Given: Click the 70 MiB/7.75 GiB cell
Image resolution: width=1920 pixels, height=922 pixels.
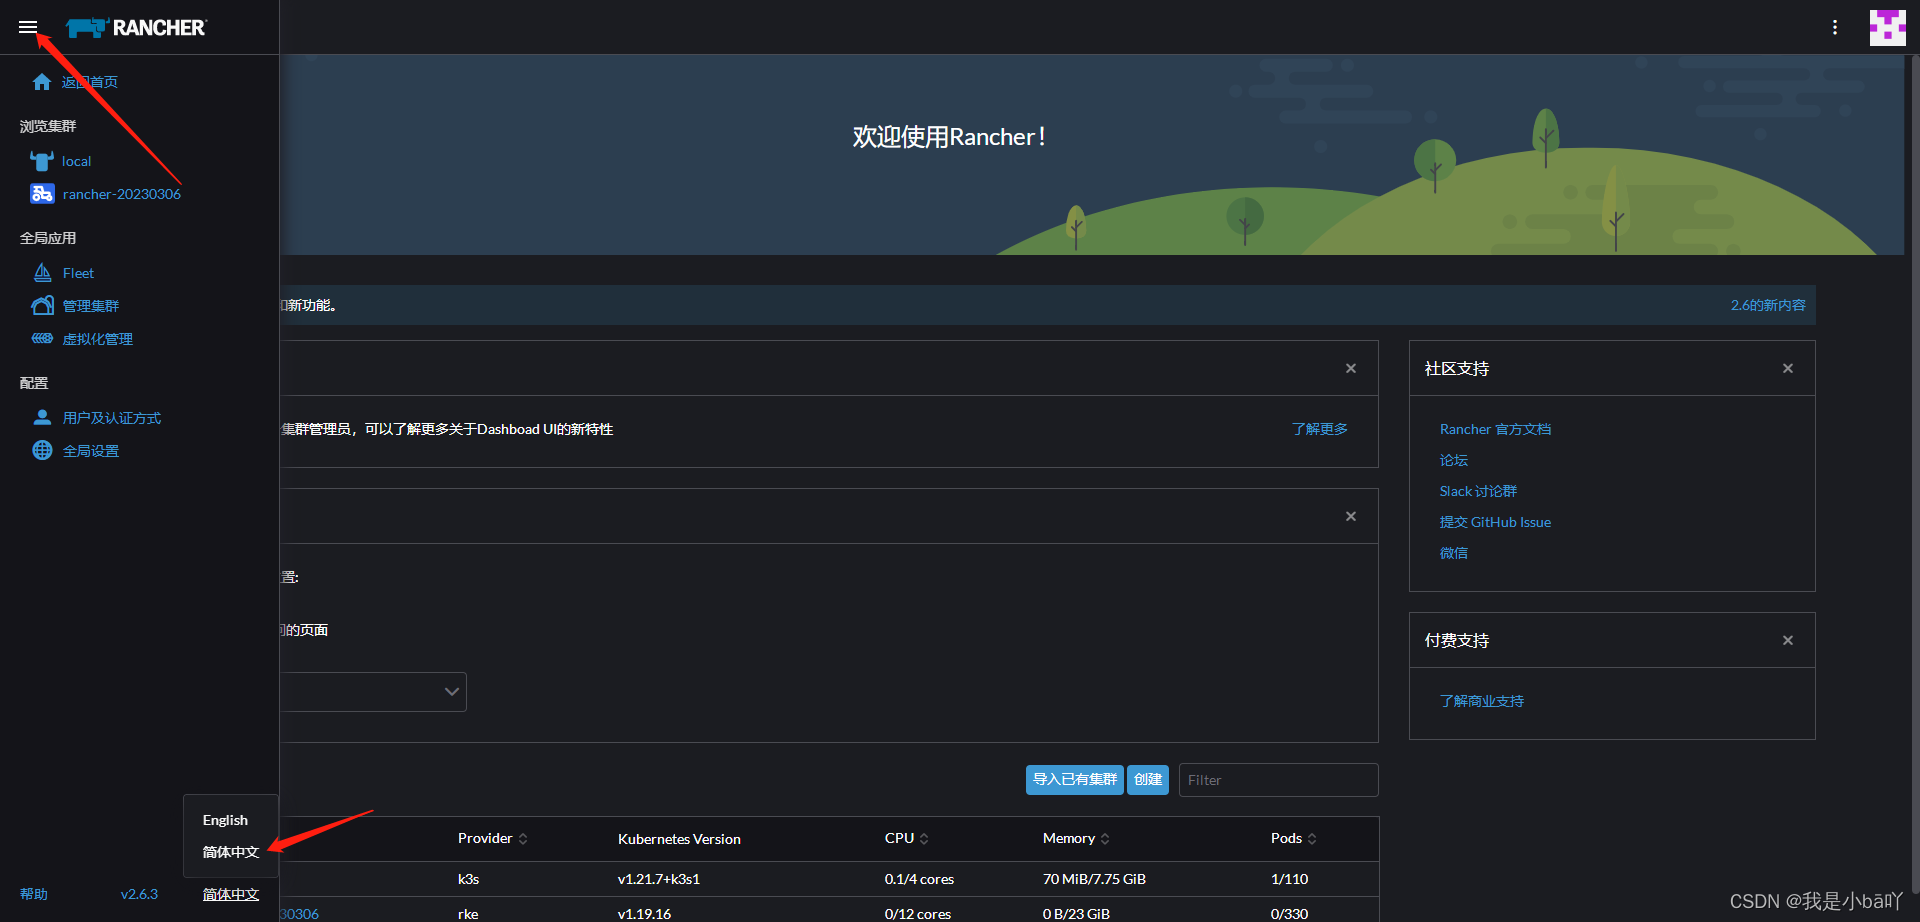Looking at the screenshot, I should (x=1094, y=879).
